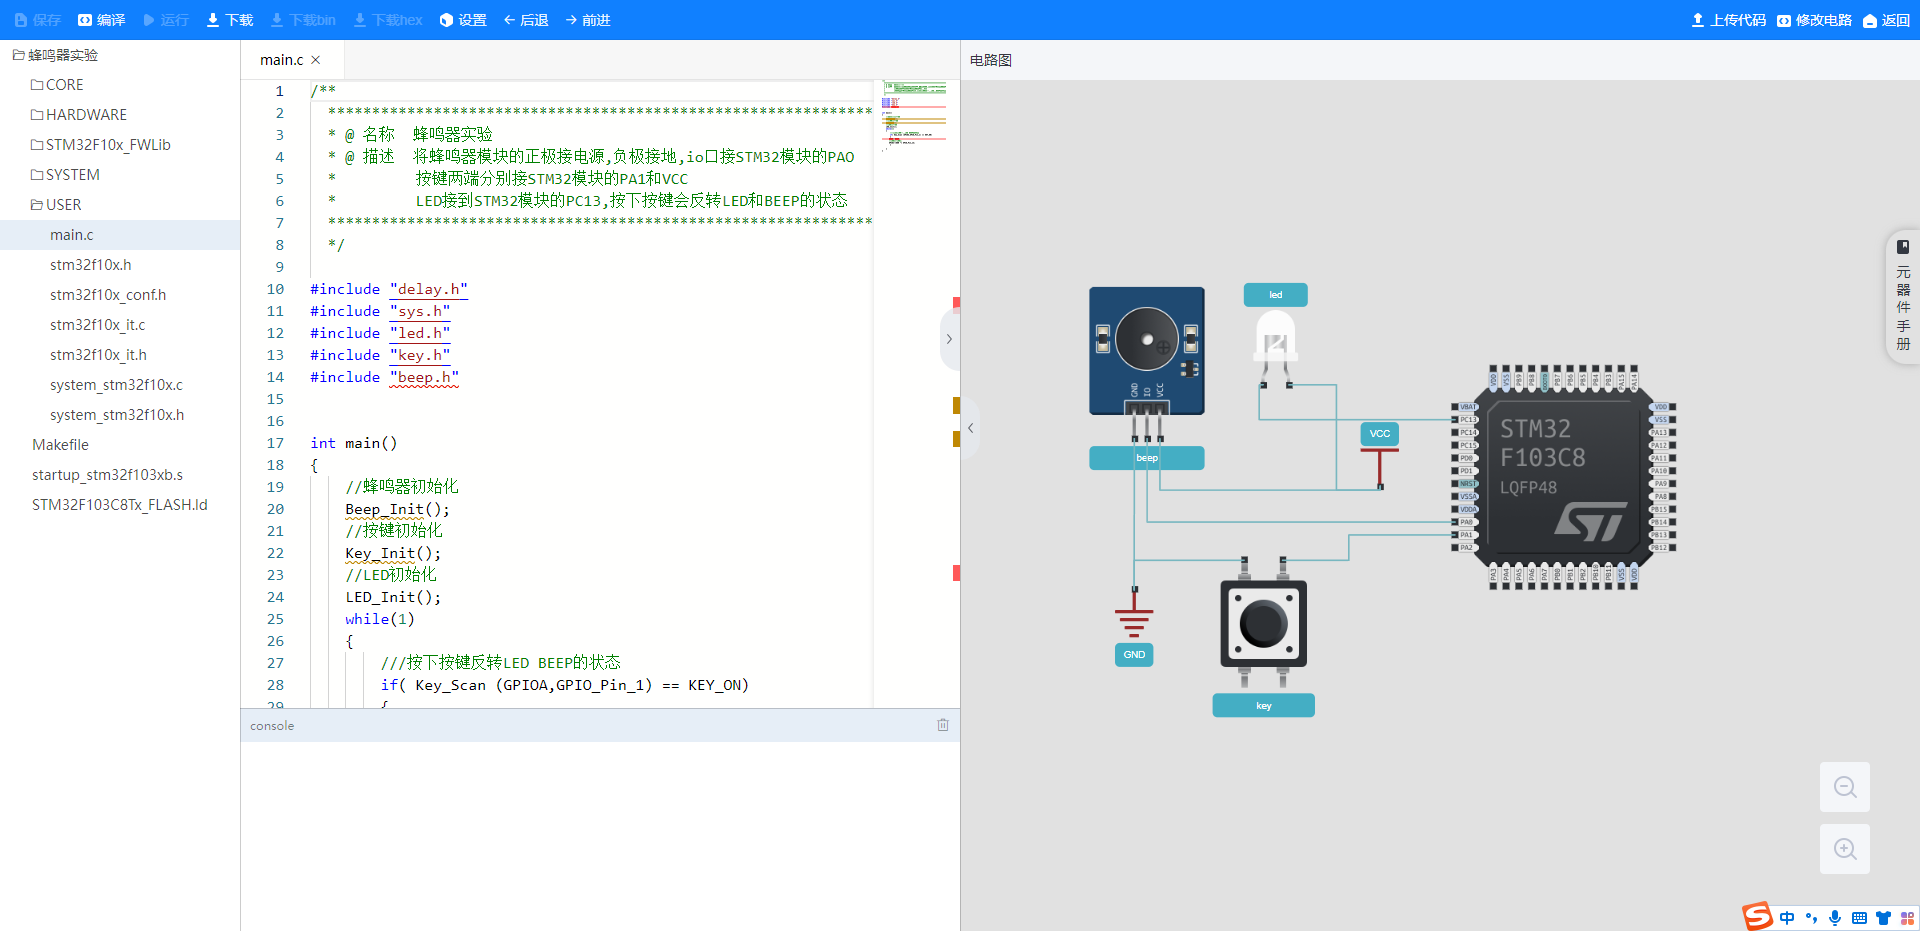Expand the CORE folder
Viewport: 1920px width, 931px height.
tap(57, 85)
